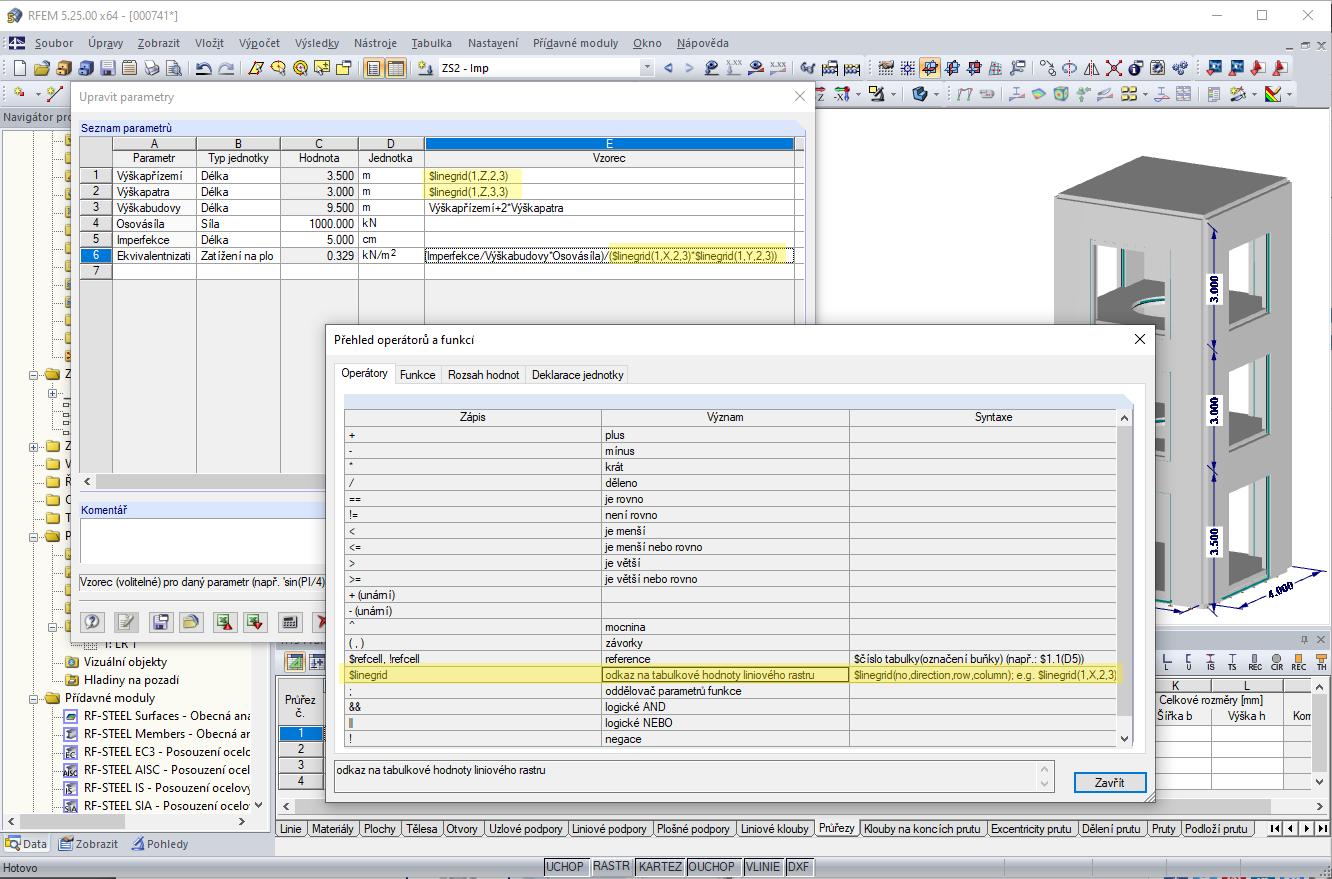The height and width of the screenshot is (879, 1332).
Task: Click the Komentář text field
Action: (x=204, y=541)
